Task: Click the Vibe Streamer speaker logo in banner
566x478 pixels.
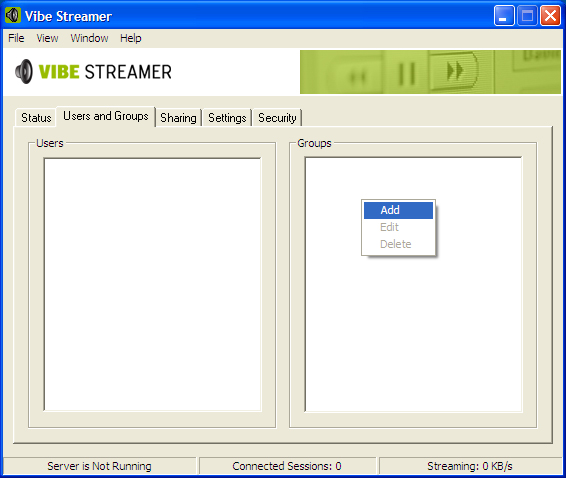Action: click(x=24, y=71)
